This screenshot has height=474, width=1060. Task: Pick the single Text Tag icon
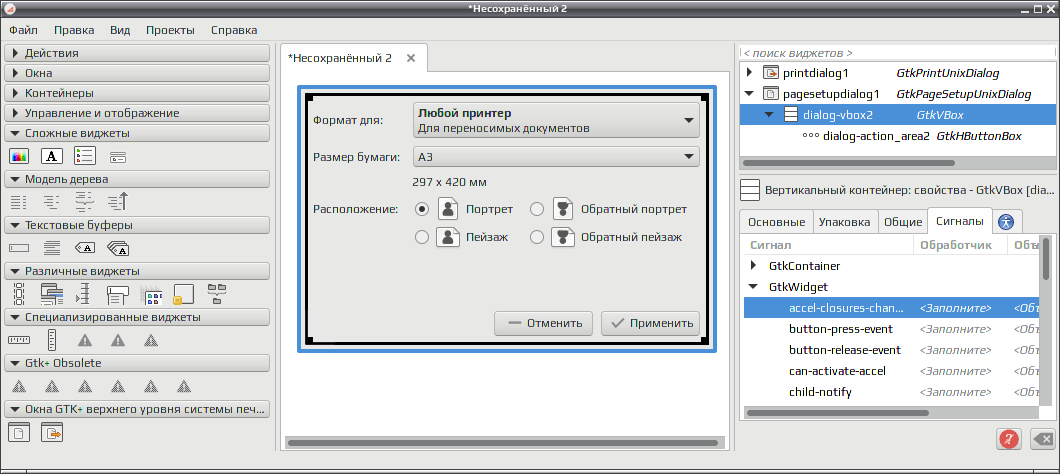pos(85,247)
